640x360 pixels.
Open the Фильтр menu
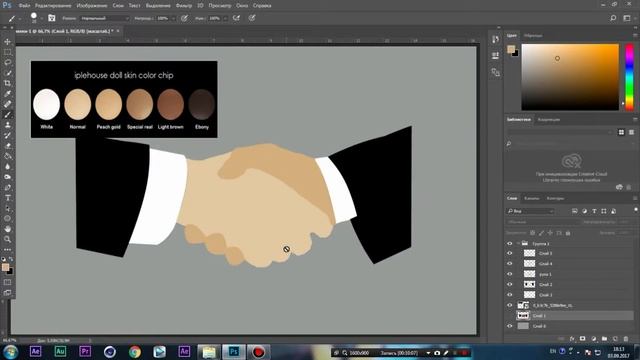pyautogui.click(x=184, y=6)
